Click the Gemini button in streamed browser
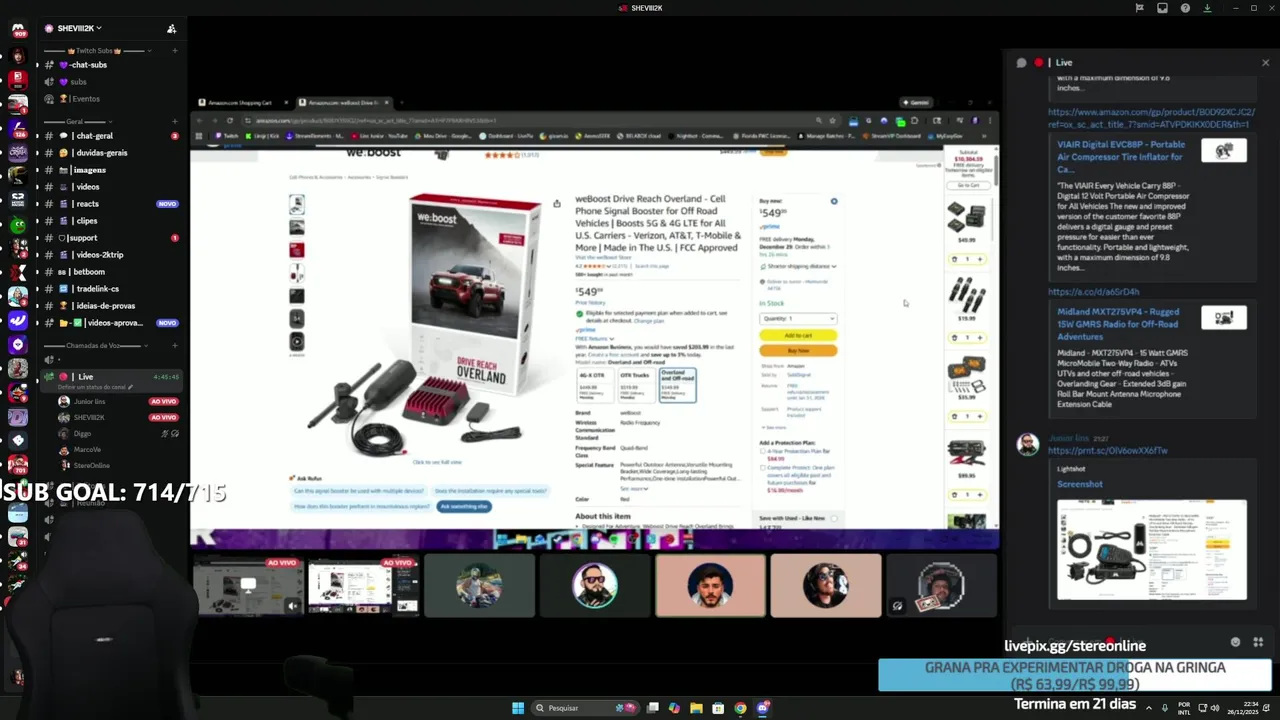The image size is (1280, 720). 916,102
